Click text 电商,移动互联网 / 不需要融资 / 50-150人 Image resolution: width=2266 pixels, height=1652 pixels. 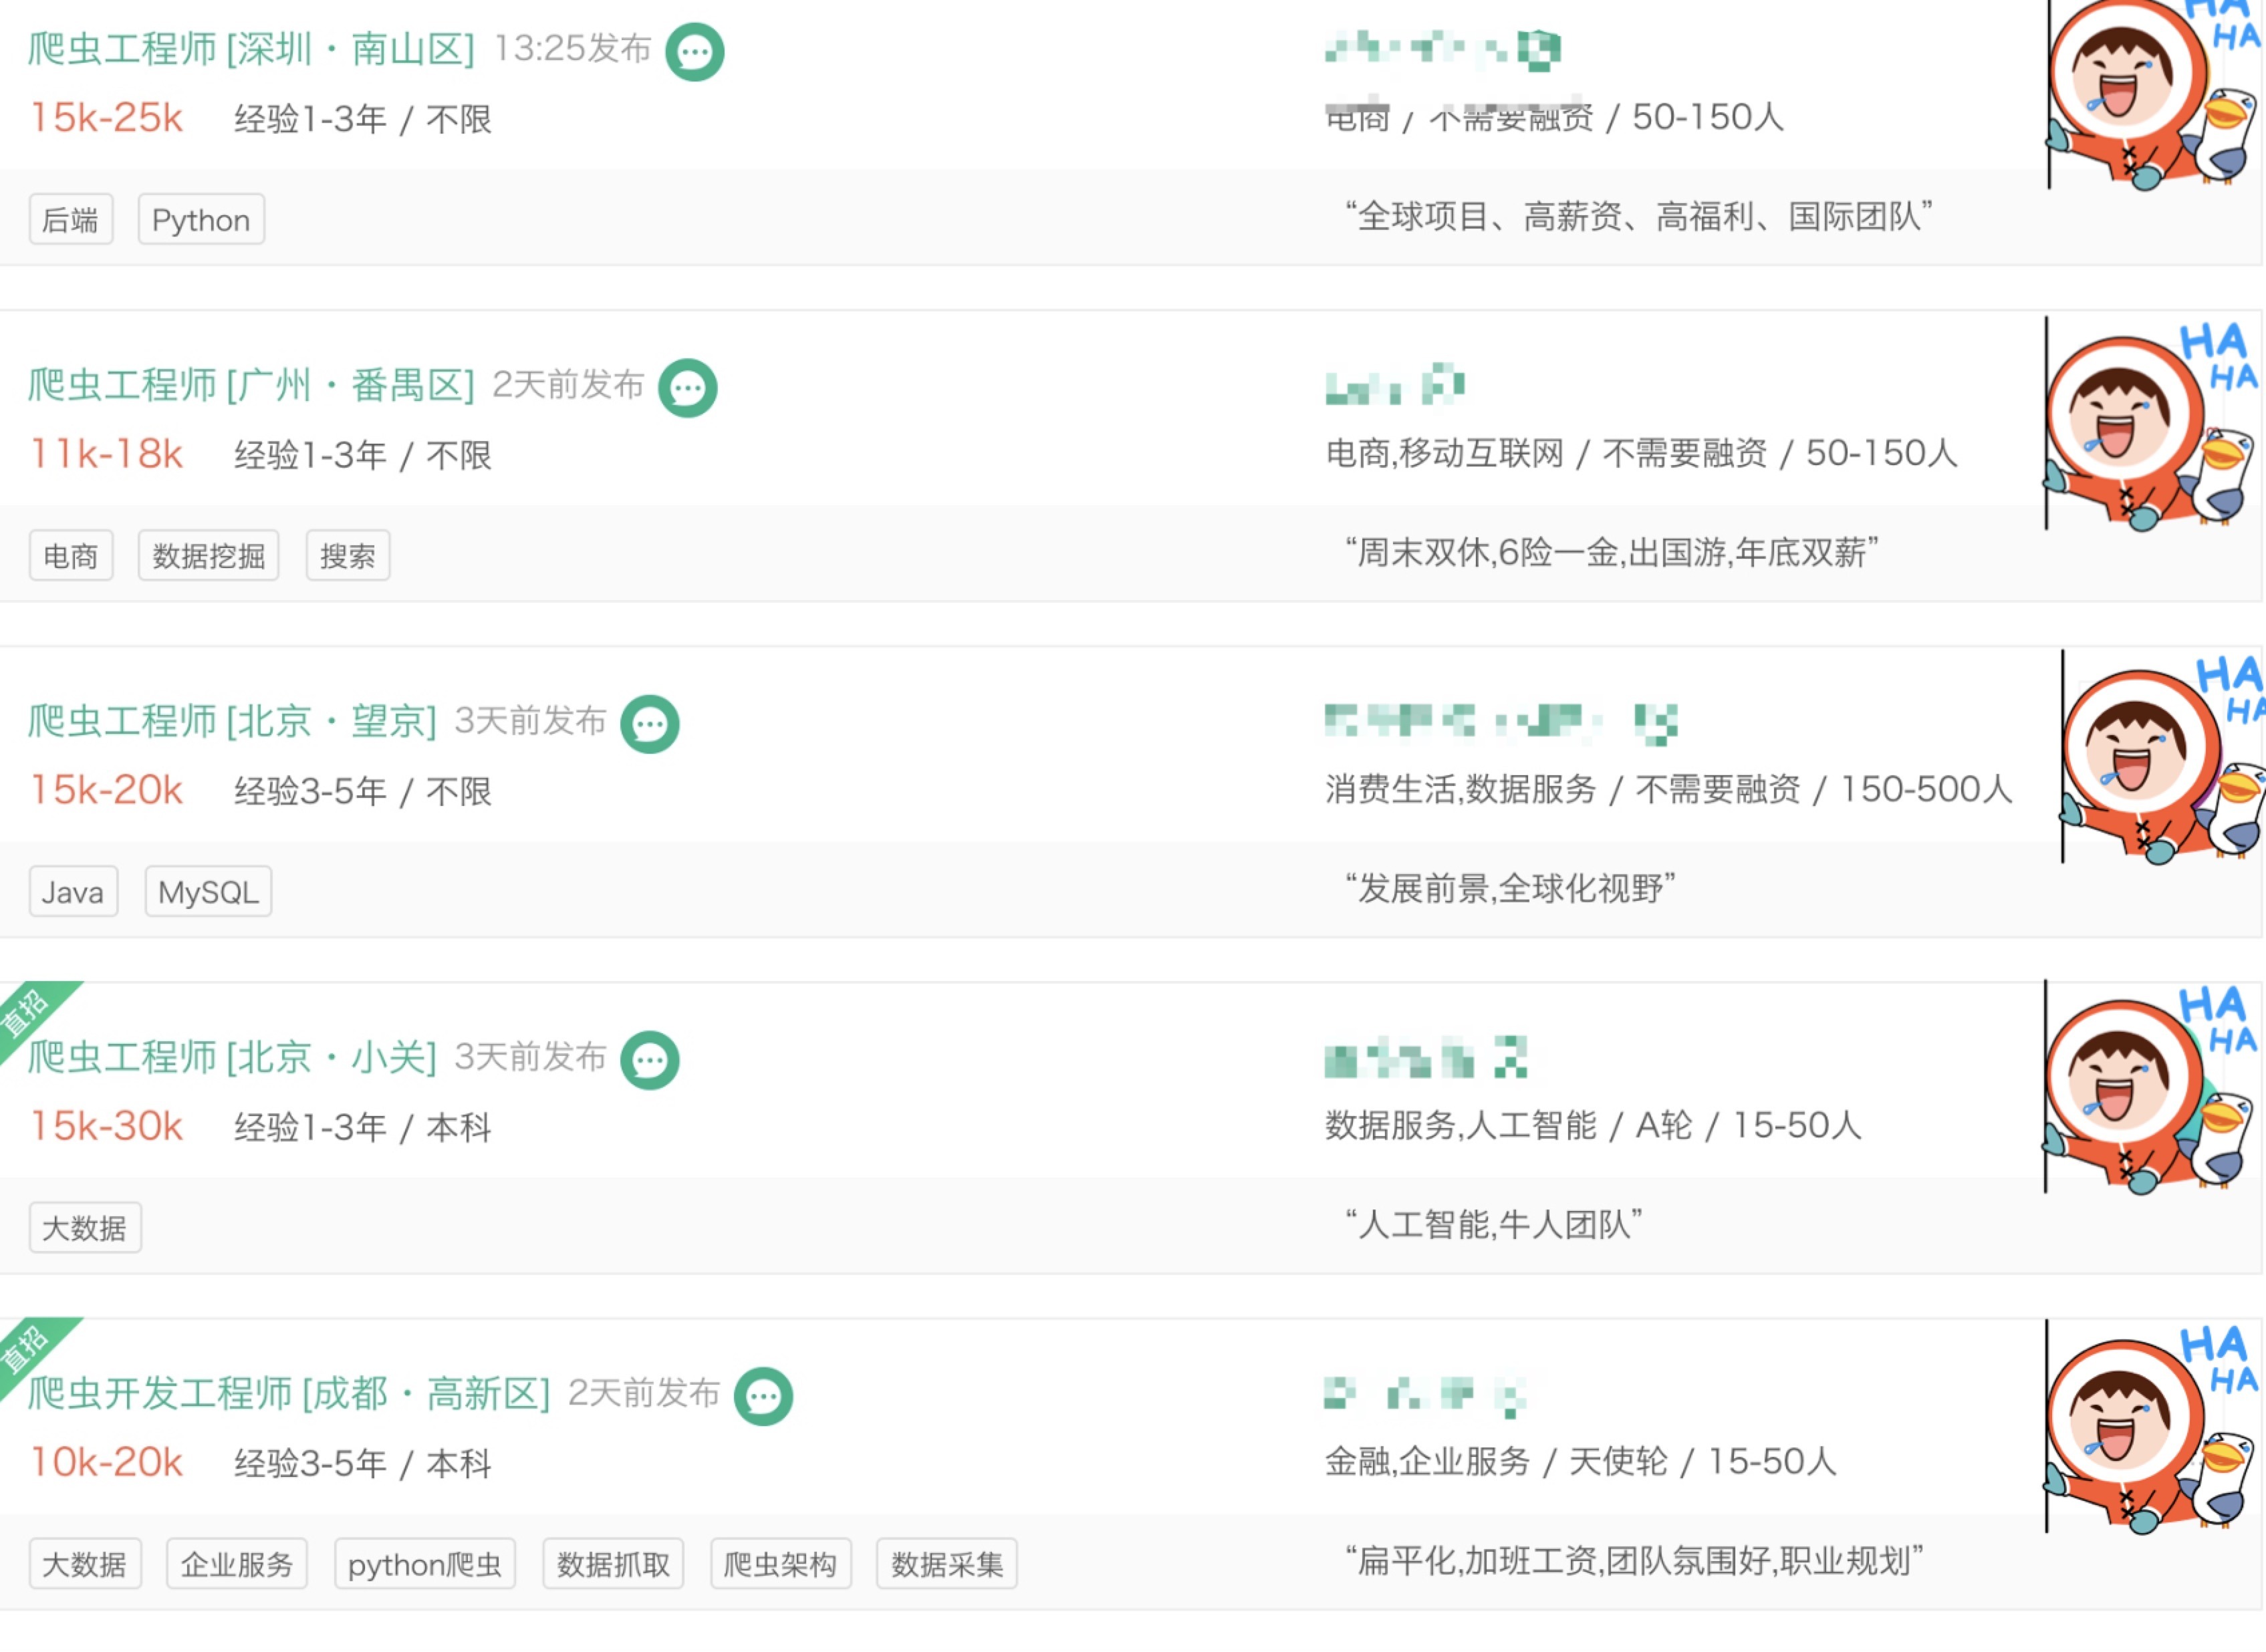[1641, 453]
